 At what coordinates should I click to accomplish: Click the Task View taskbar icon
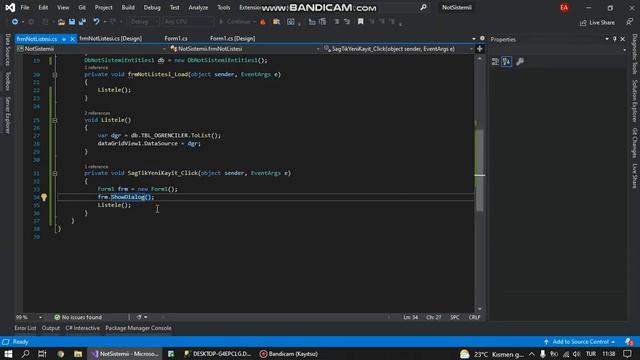(42, 354)
